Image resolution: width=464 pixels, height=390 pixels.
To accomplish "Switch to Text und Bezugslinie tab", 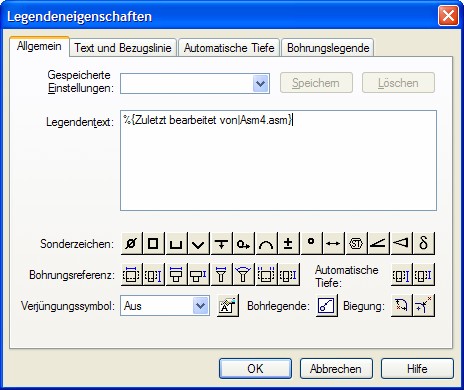I will [x=123, y=48].
